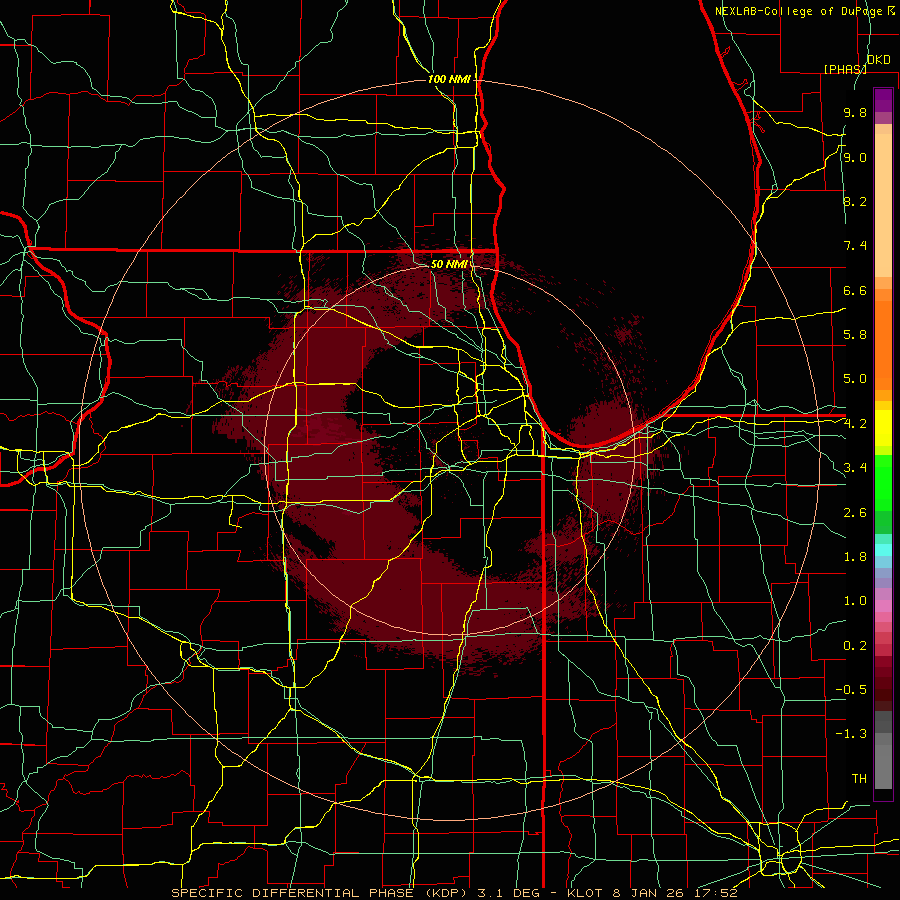
Task: Click the 9.8 scale value
Action: [855, 112]
